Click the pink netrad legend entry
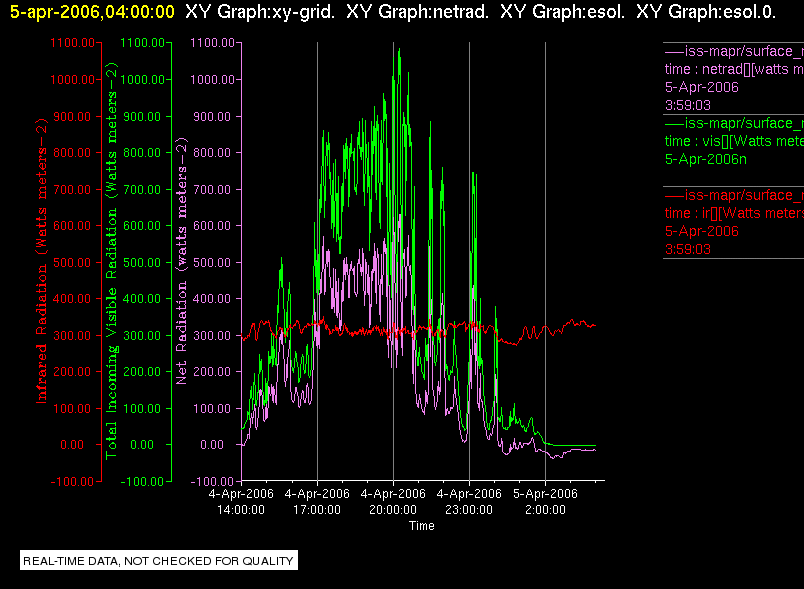Screen dimensions: 804x589 pos(734,78)
